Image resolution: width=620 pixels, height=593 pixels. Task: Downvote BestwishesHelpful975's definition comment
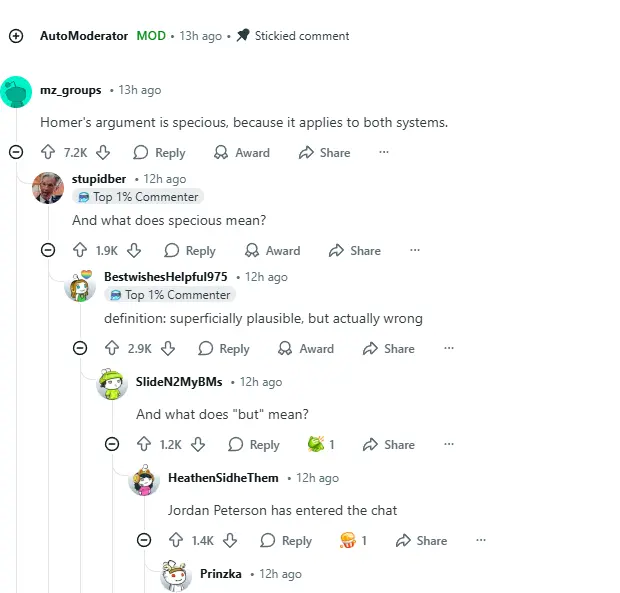[168, 349]
